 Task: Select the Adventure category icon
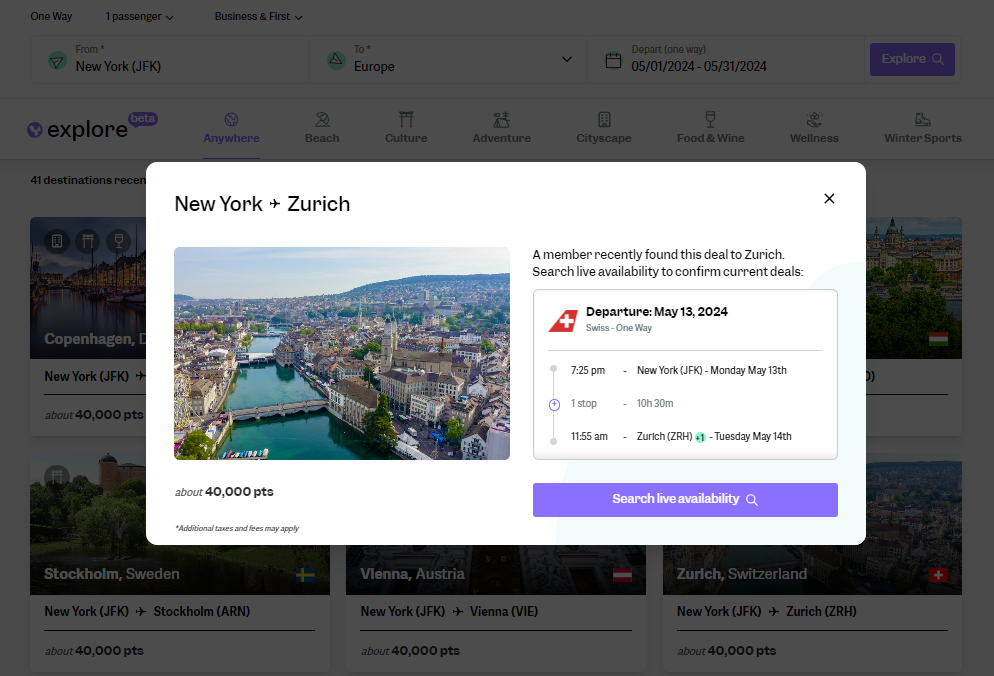click(501, 117)
